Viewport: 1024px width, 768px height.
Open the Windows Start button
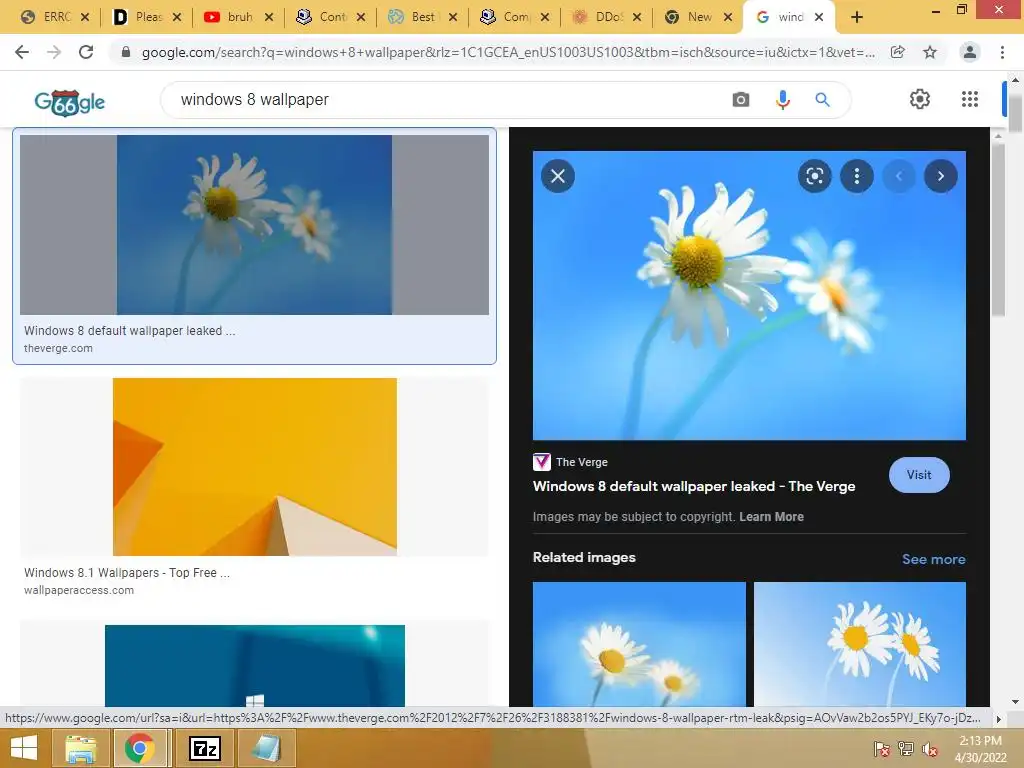(x=24, y=748)
